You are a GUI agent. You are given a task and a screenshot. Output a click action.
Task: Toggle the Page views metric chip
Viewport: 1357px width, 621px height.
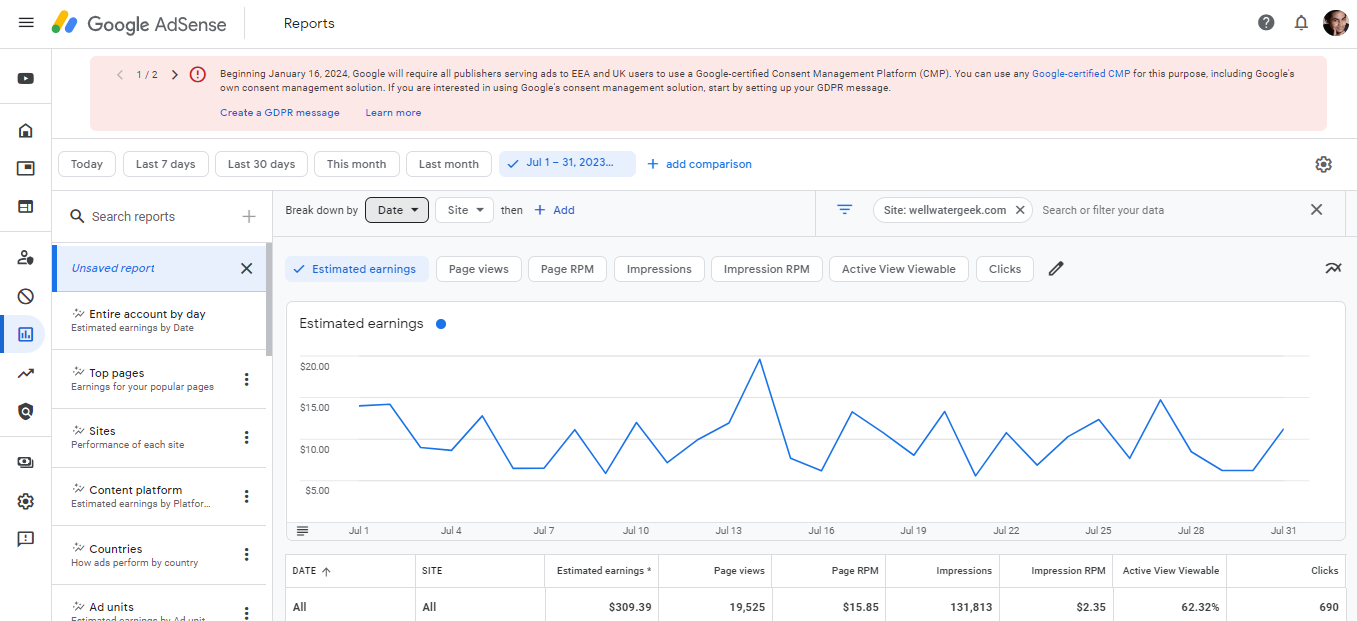(479, 269)
